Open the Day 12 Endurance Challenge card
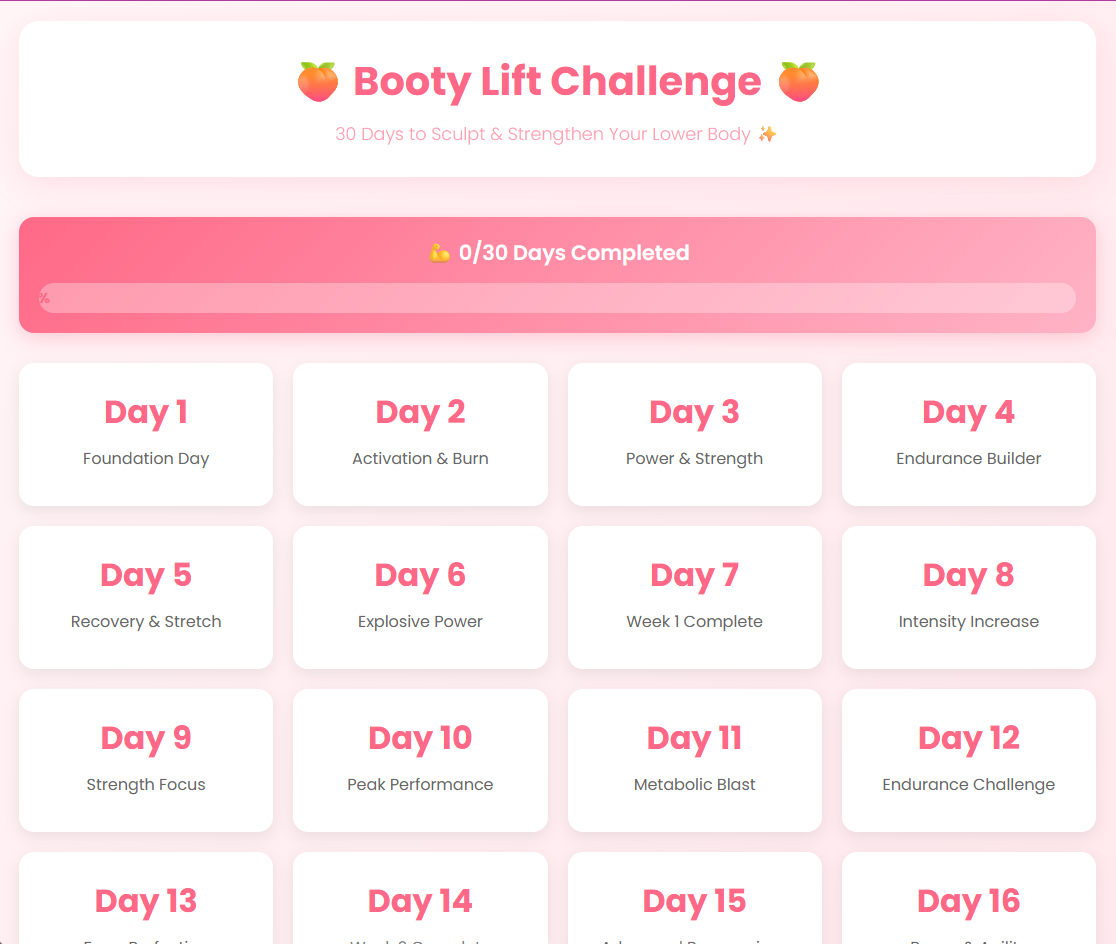Screen dimensions: 1116x944 tap(968, 760)
